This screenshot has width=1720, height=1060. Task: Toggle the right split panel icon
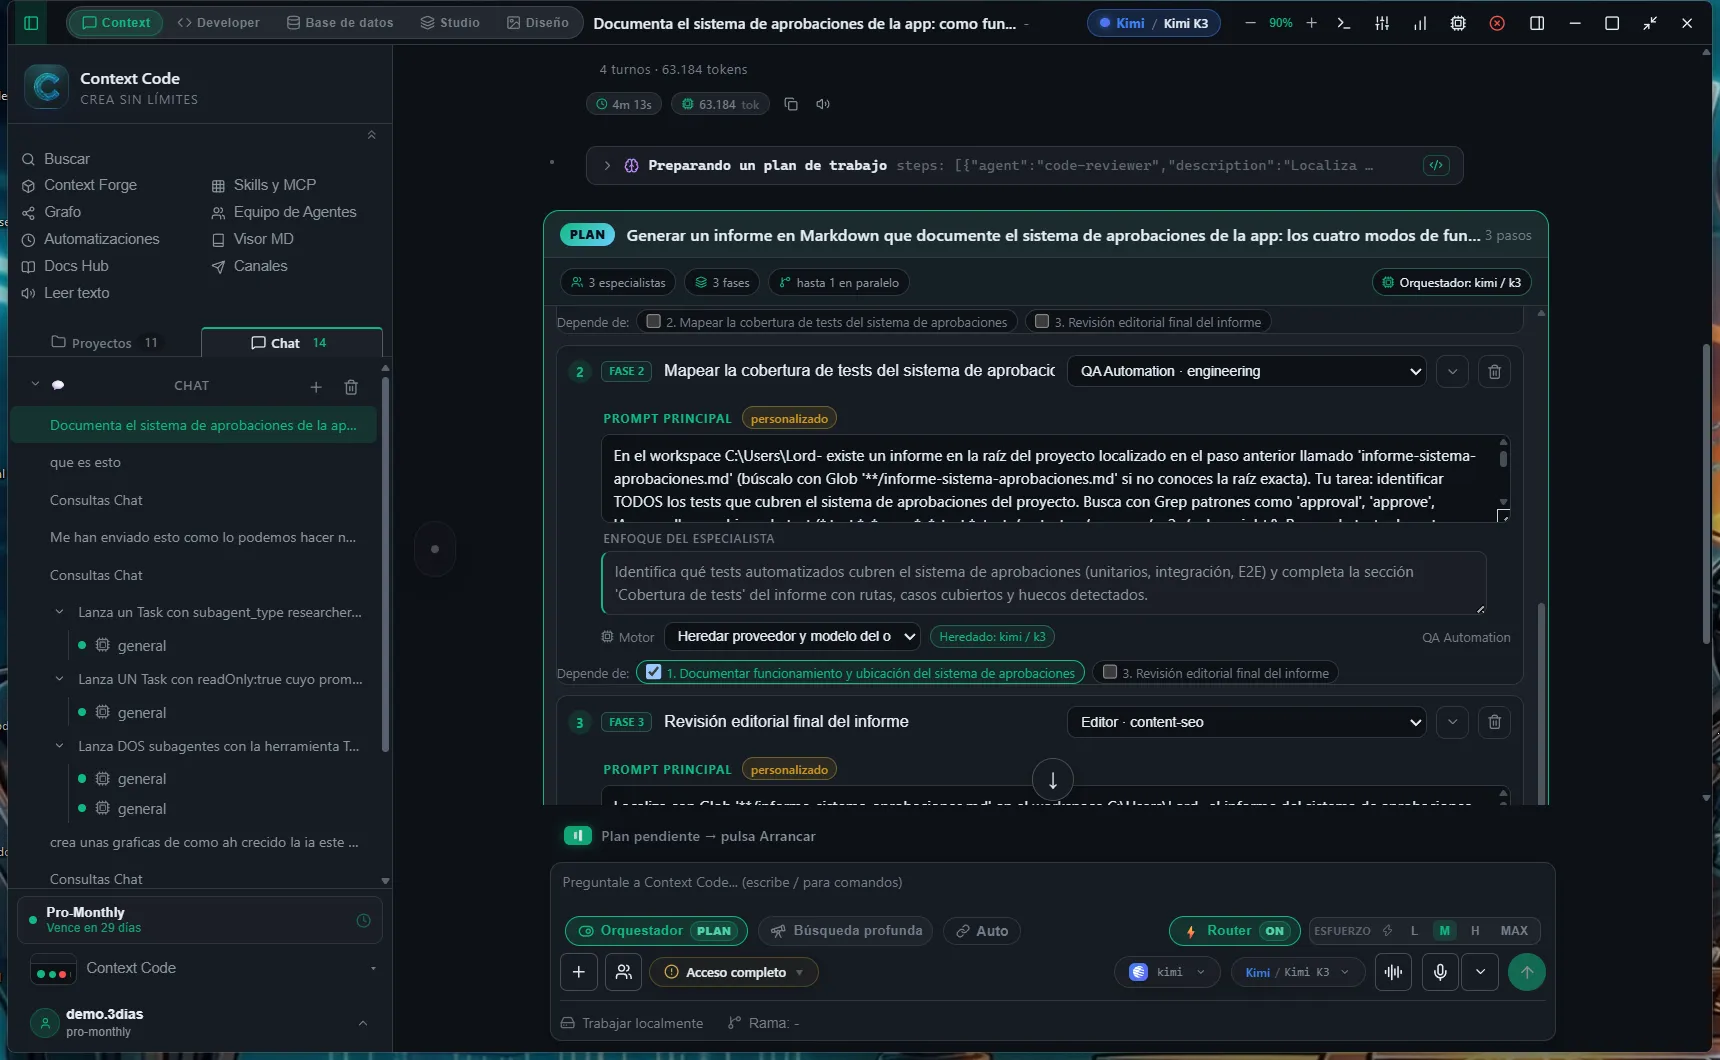click(x=1537, y=23)
